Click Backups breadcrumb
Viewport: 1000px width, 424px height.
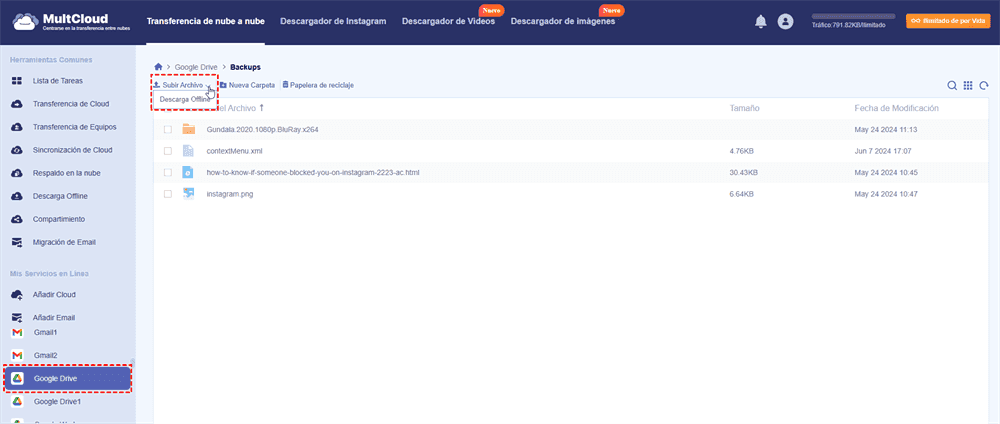[246, 66]
